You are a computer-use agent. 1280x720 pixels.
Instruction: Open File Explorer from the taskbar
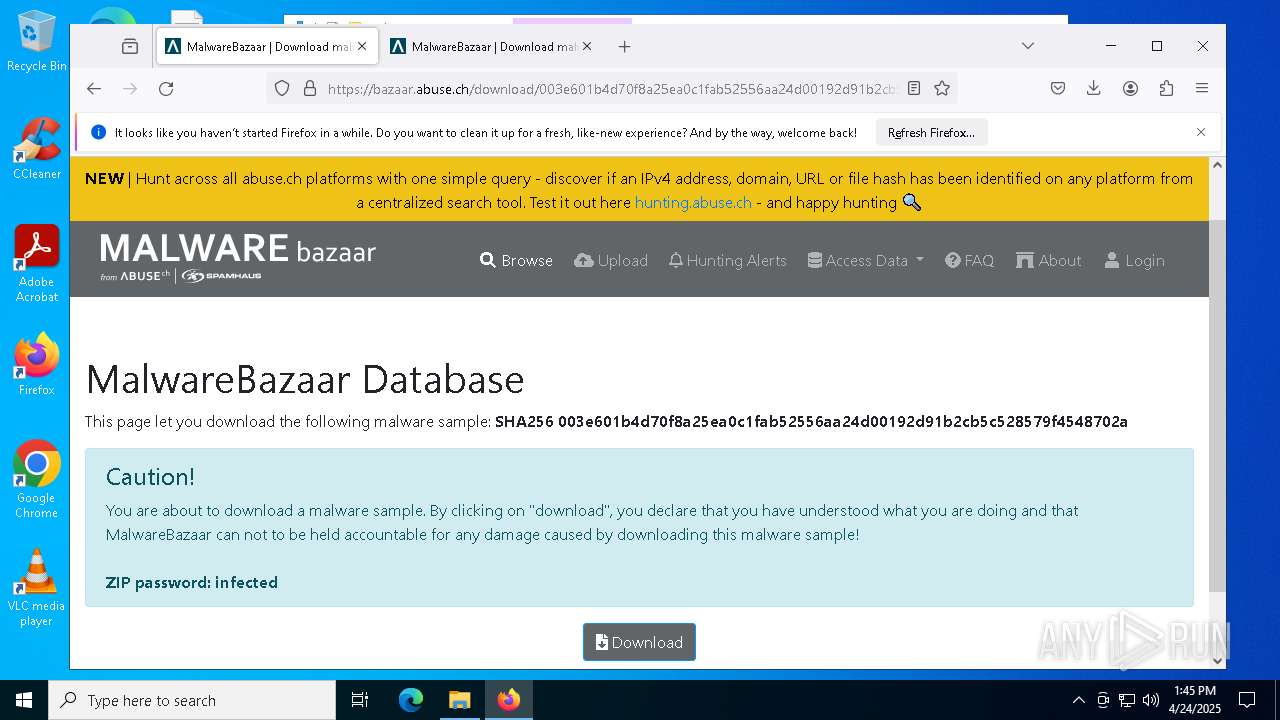(459, 700)
